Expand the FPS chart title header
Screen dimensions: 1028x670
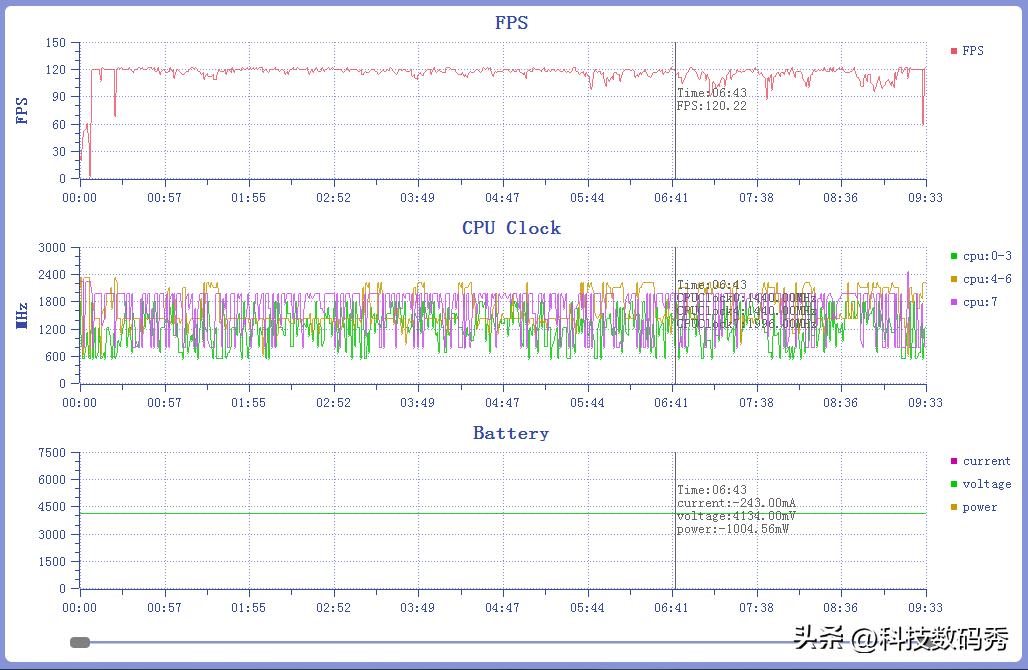(511, 22)
